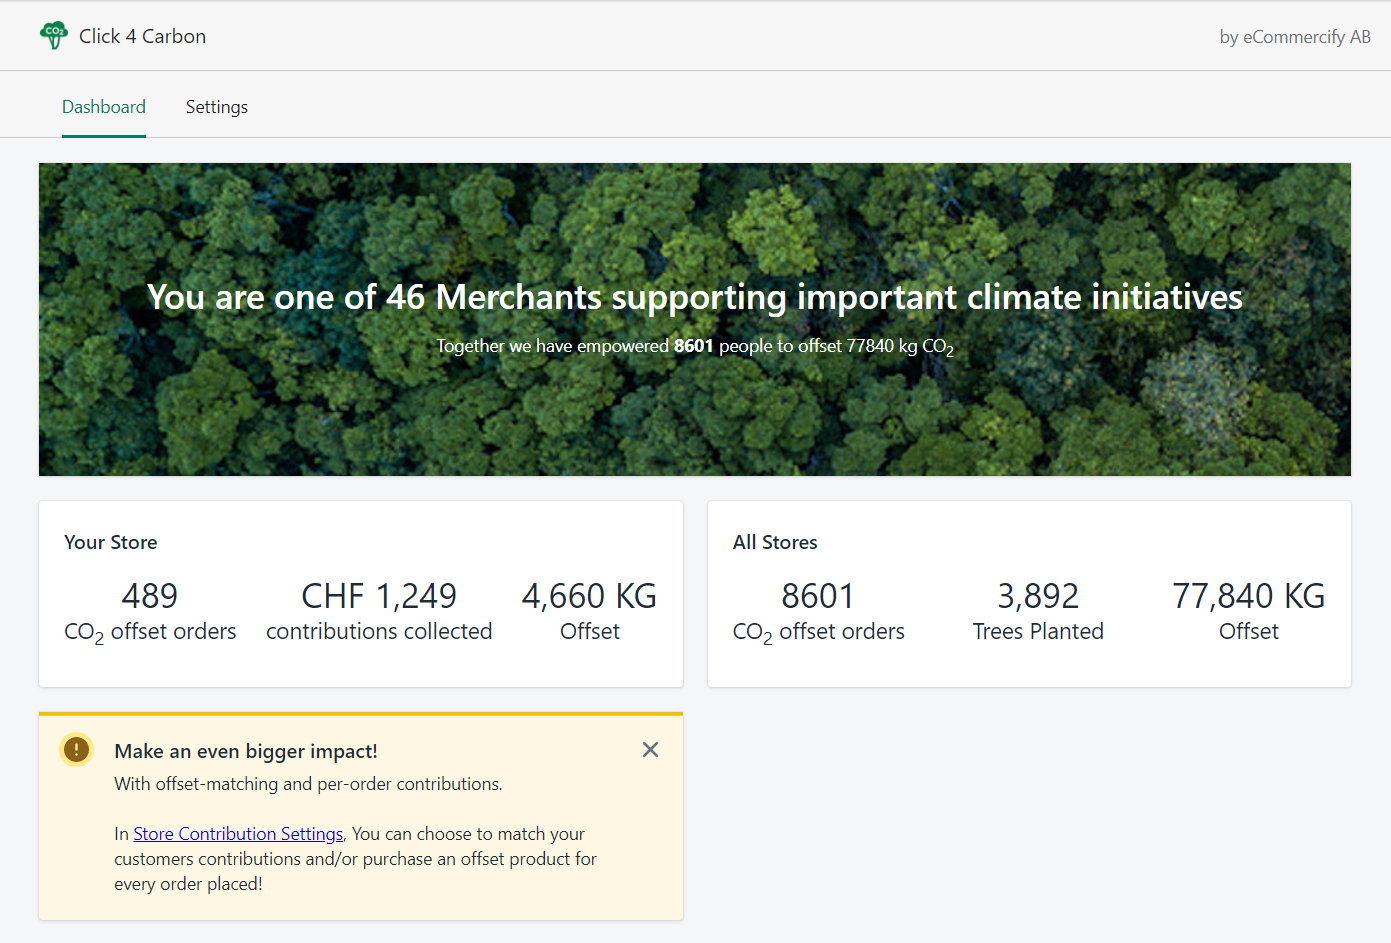This screenshot has width=1391, height=943.
Task: Click the yellow exclamation warning icon
Action: (77, 750)
